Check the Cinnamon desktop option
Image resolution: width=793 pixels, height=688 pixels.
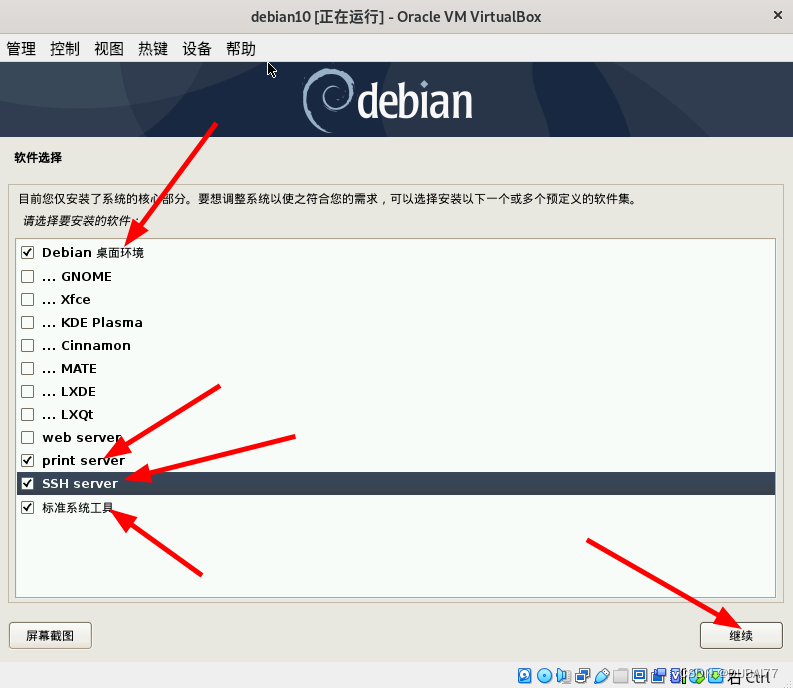(27, 346)
